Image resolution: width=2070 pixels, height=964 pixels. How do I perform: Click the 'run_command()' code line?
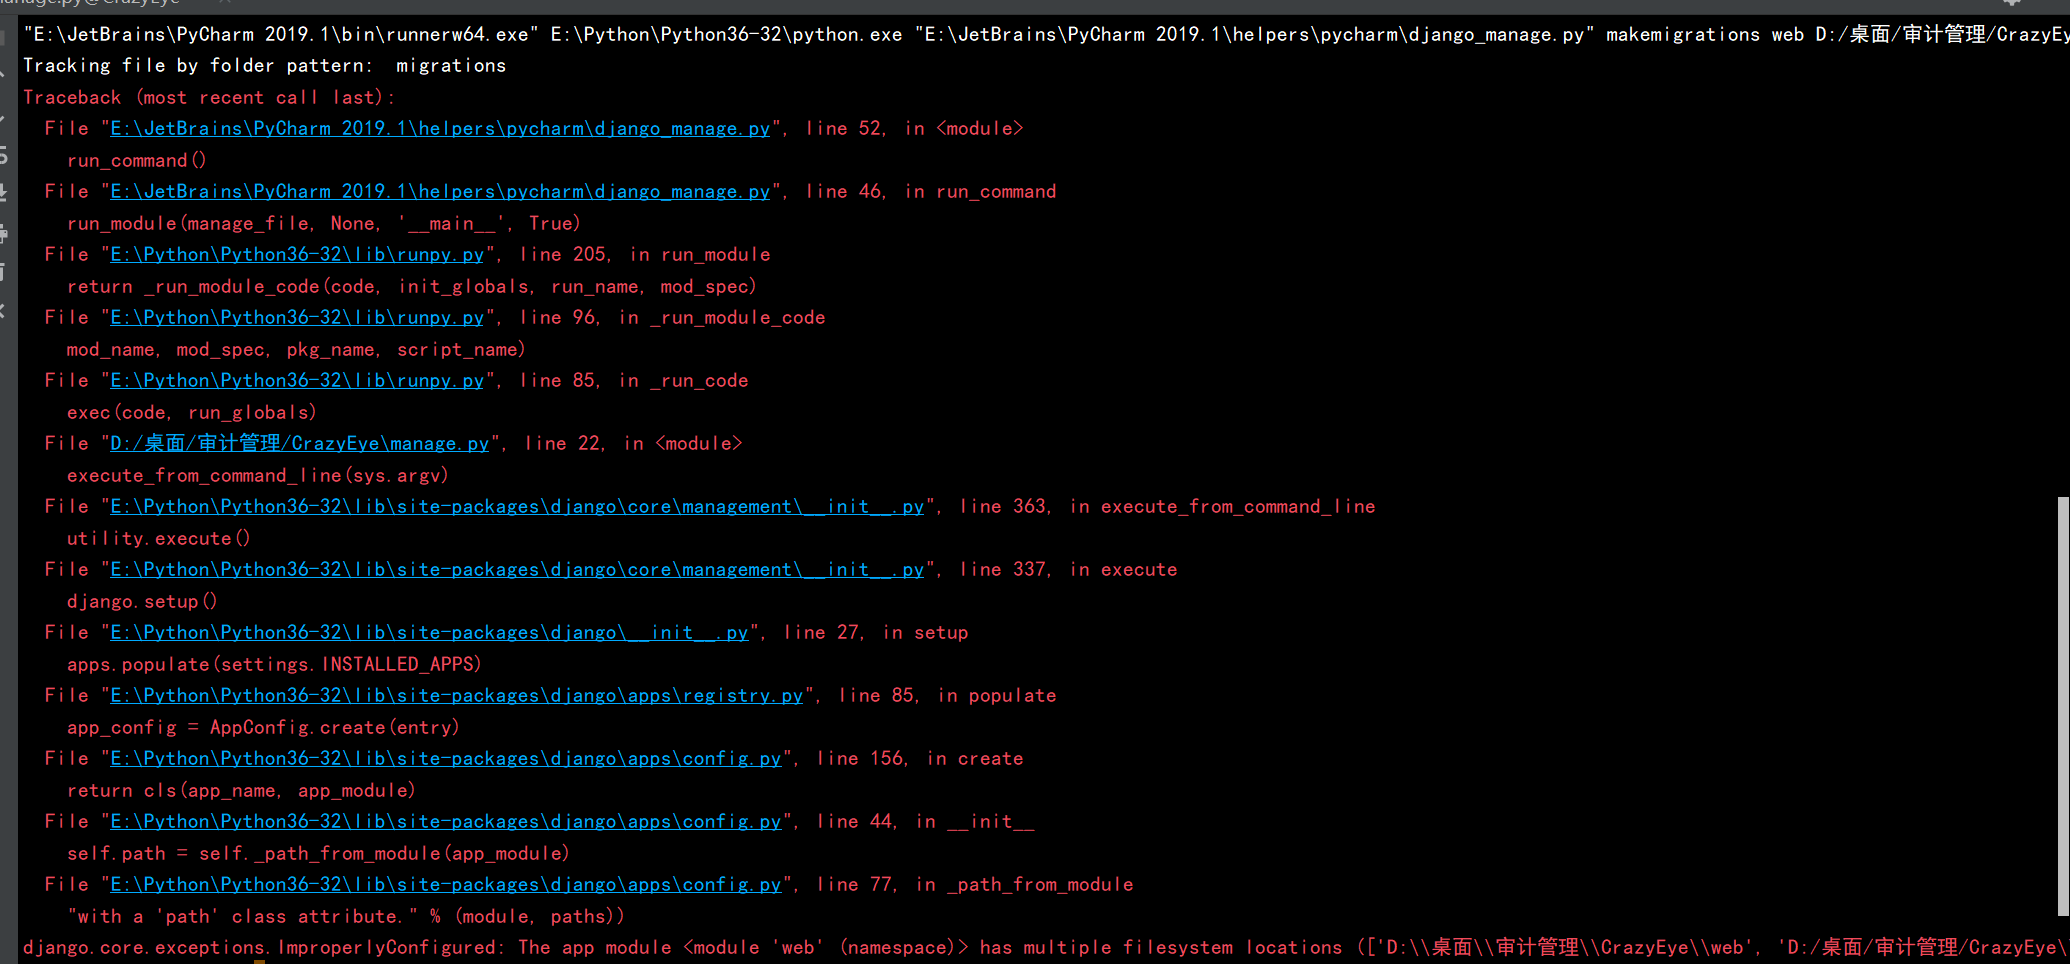(137, 161)
